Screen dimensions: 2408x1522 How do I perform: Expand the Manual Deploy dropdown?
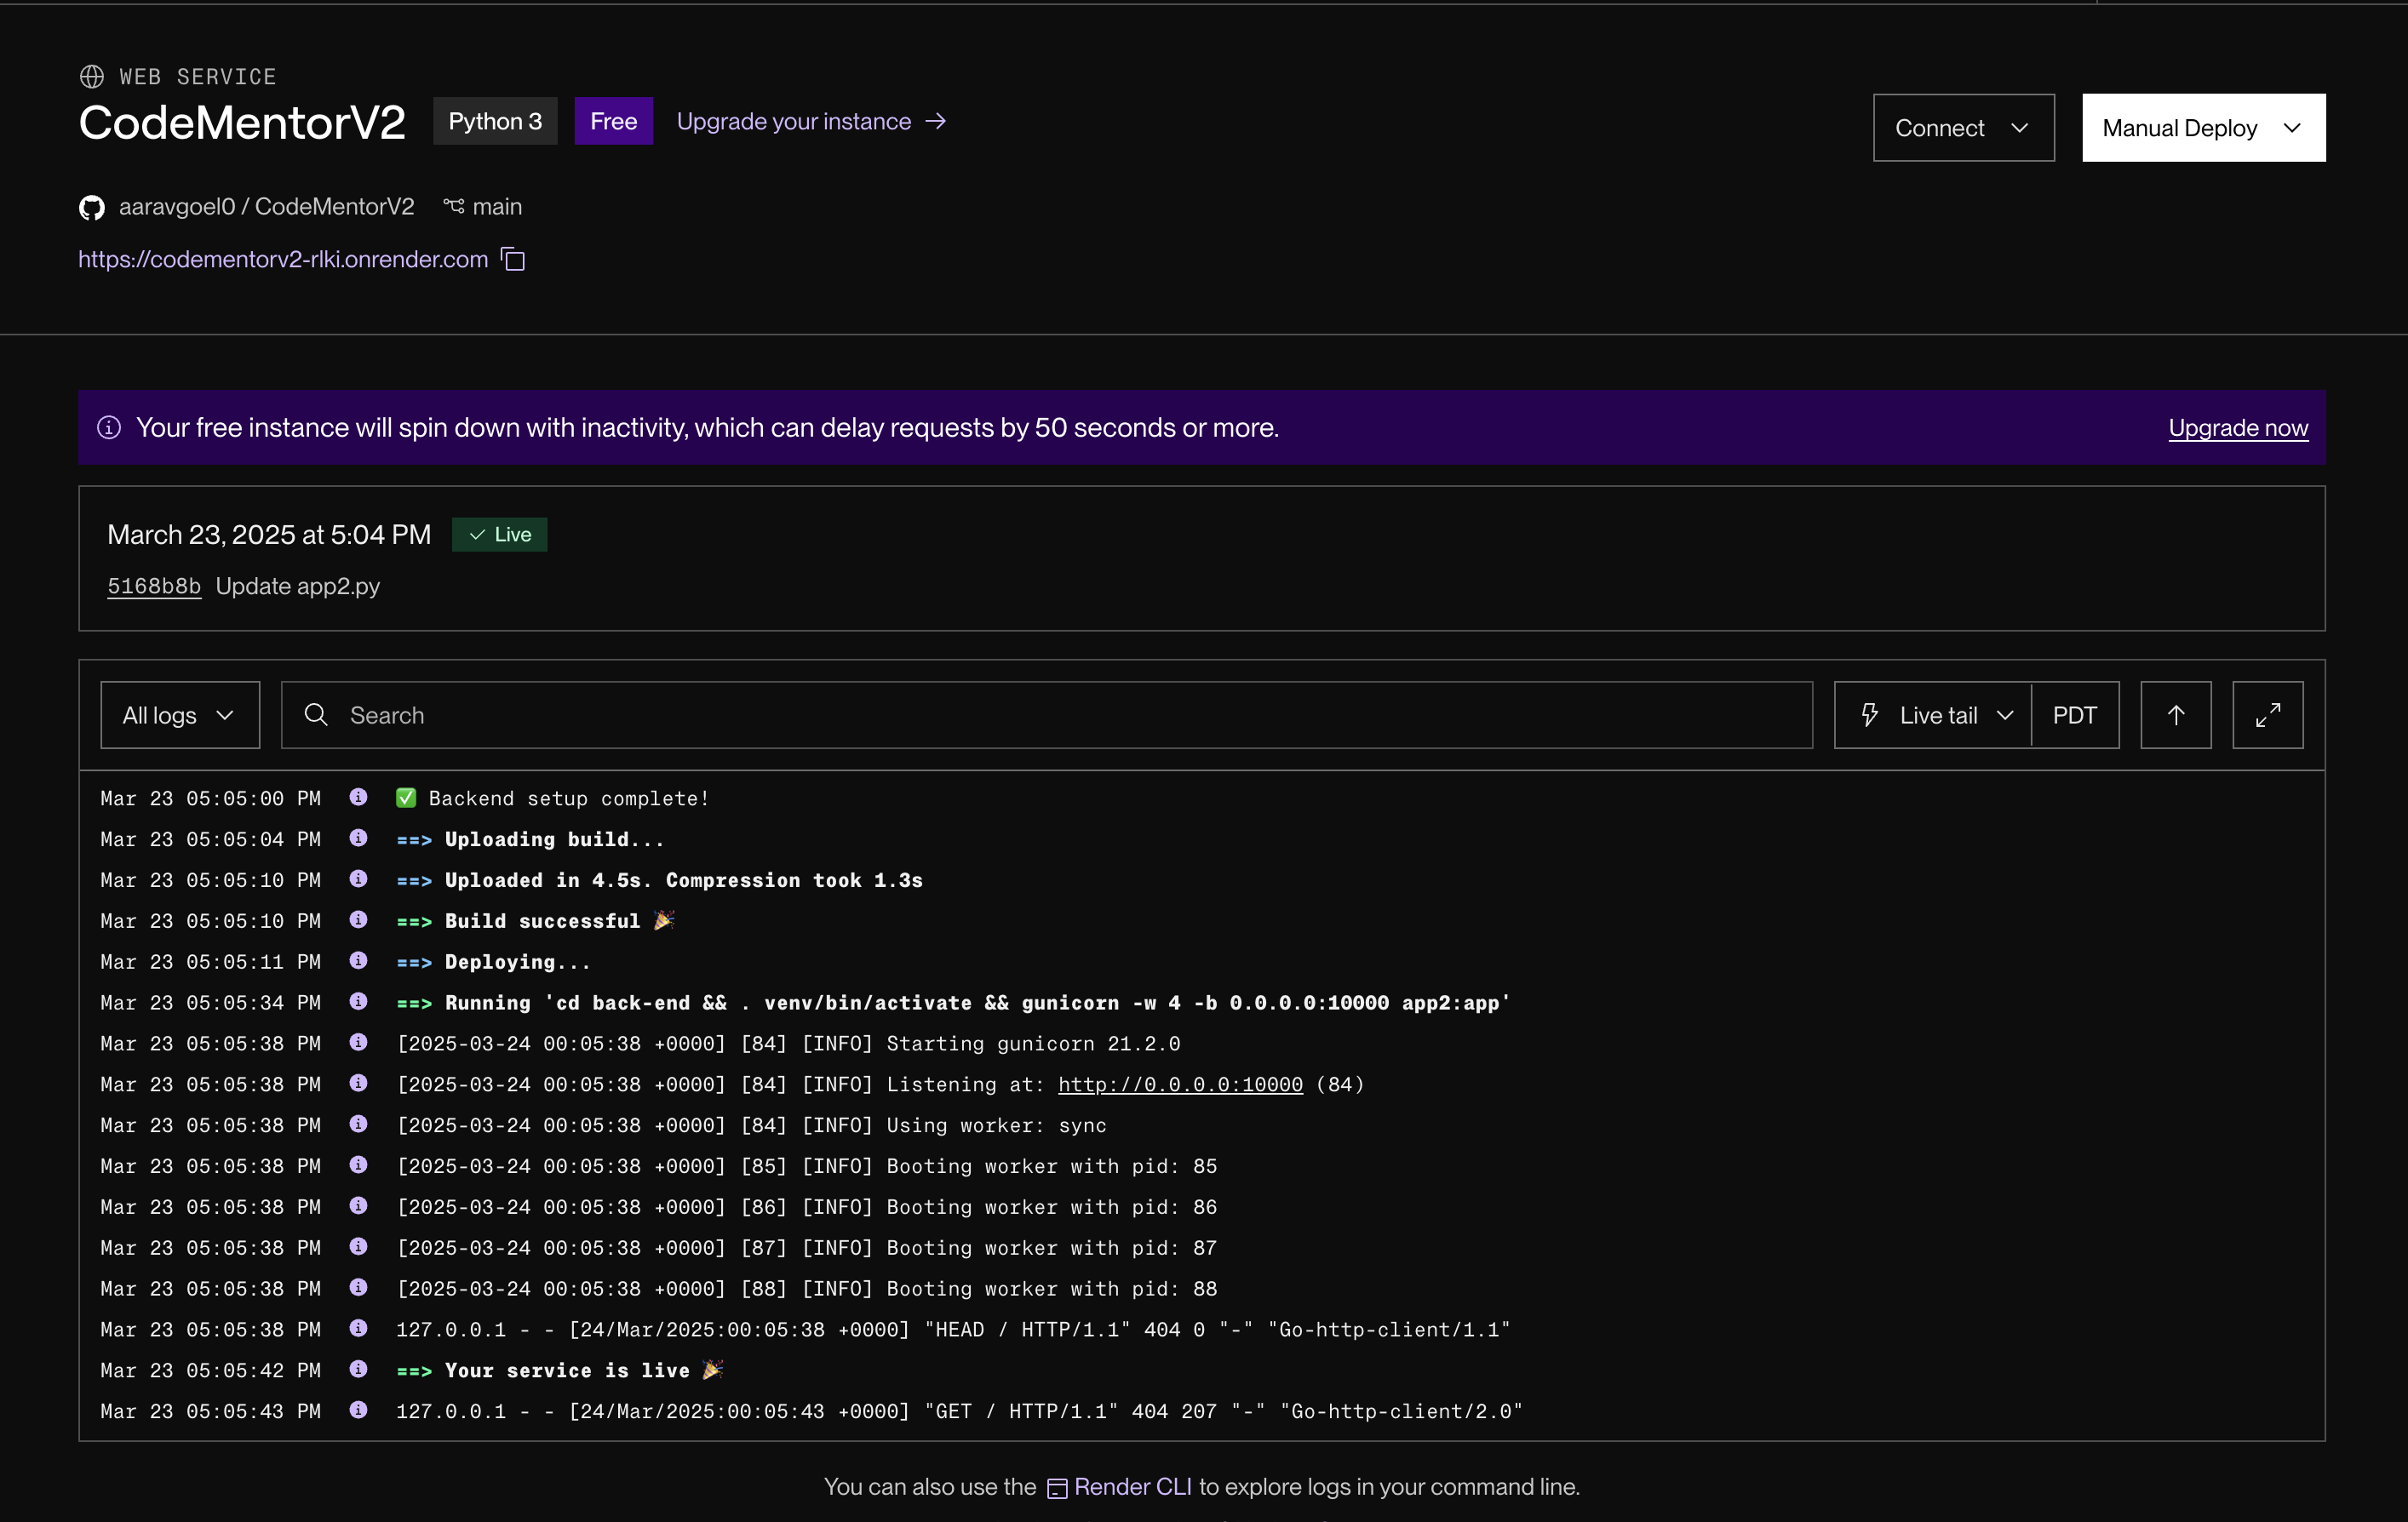coord(2203,128)
